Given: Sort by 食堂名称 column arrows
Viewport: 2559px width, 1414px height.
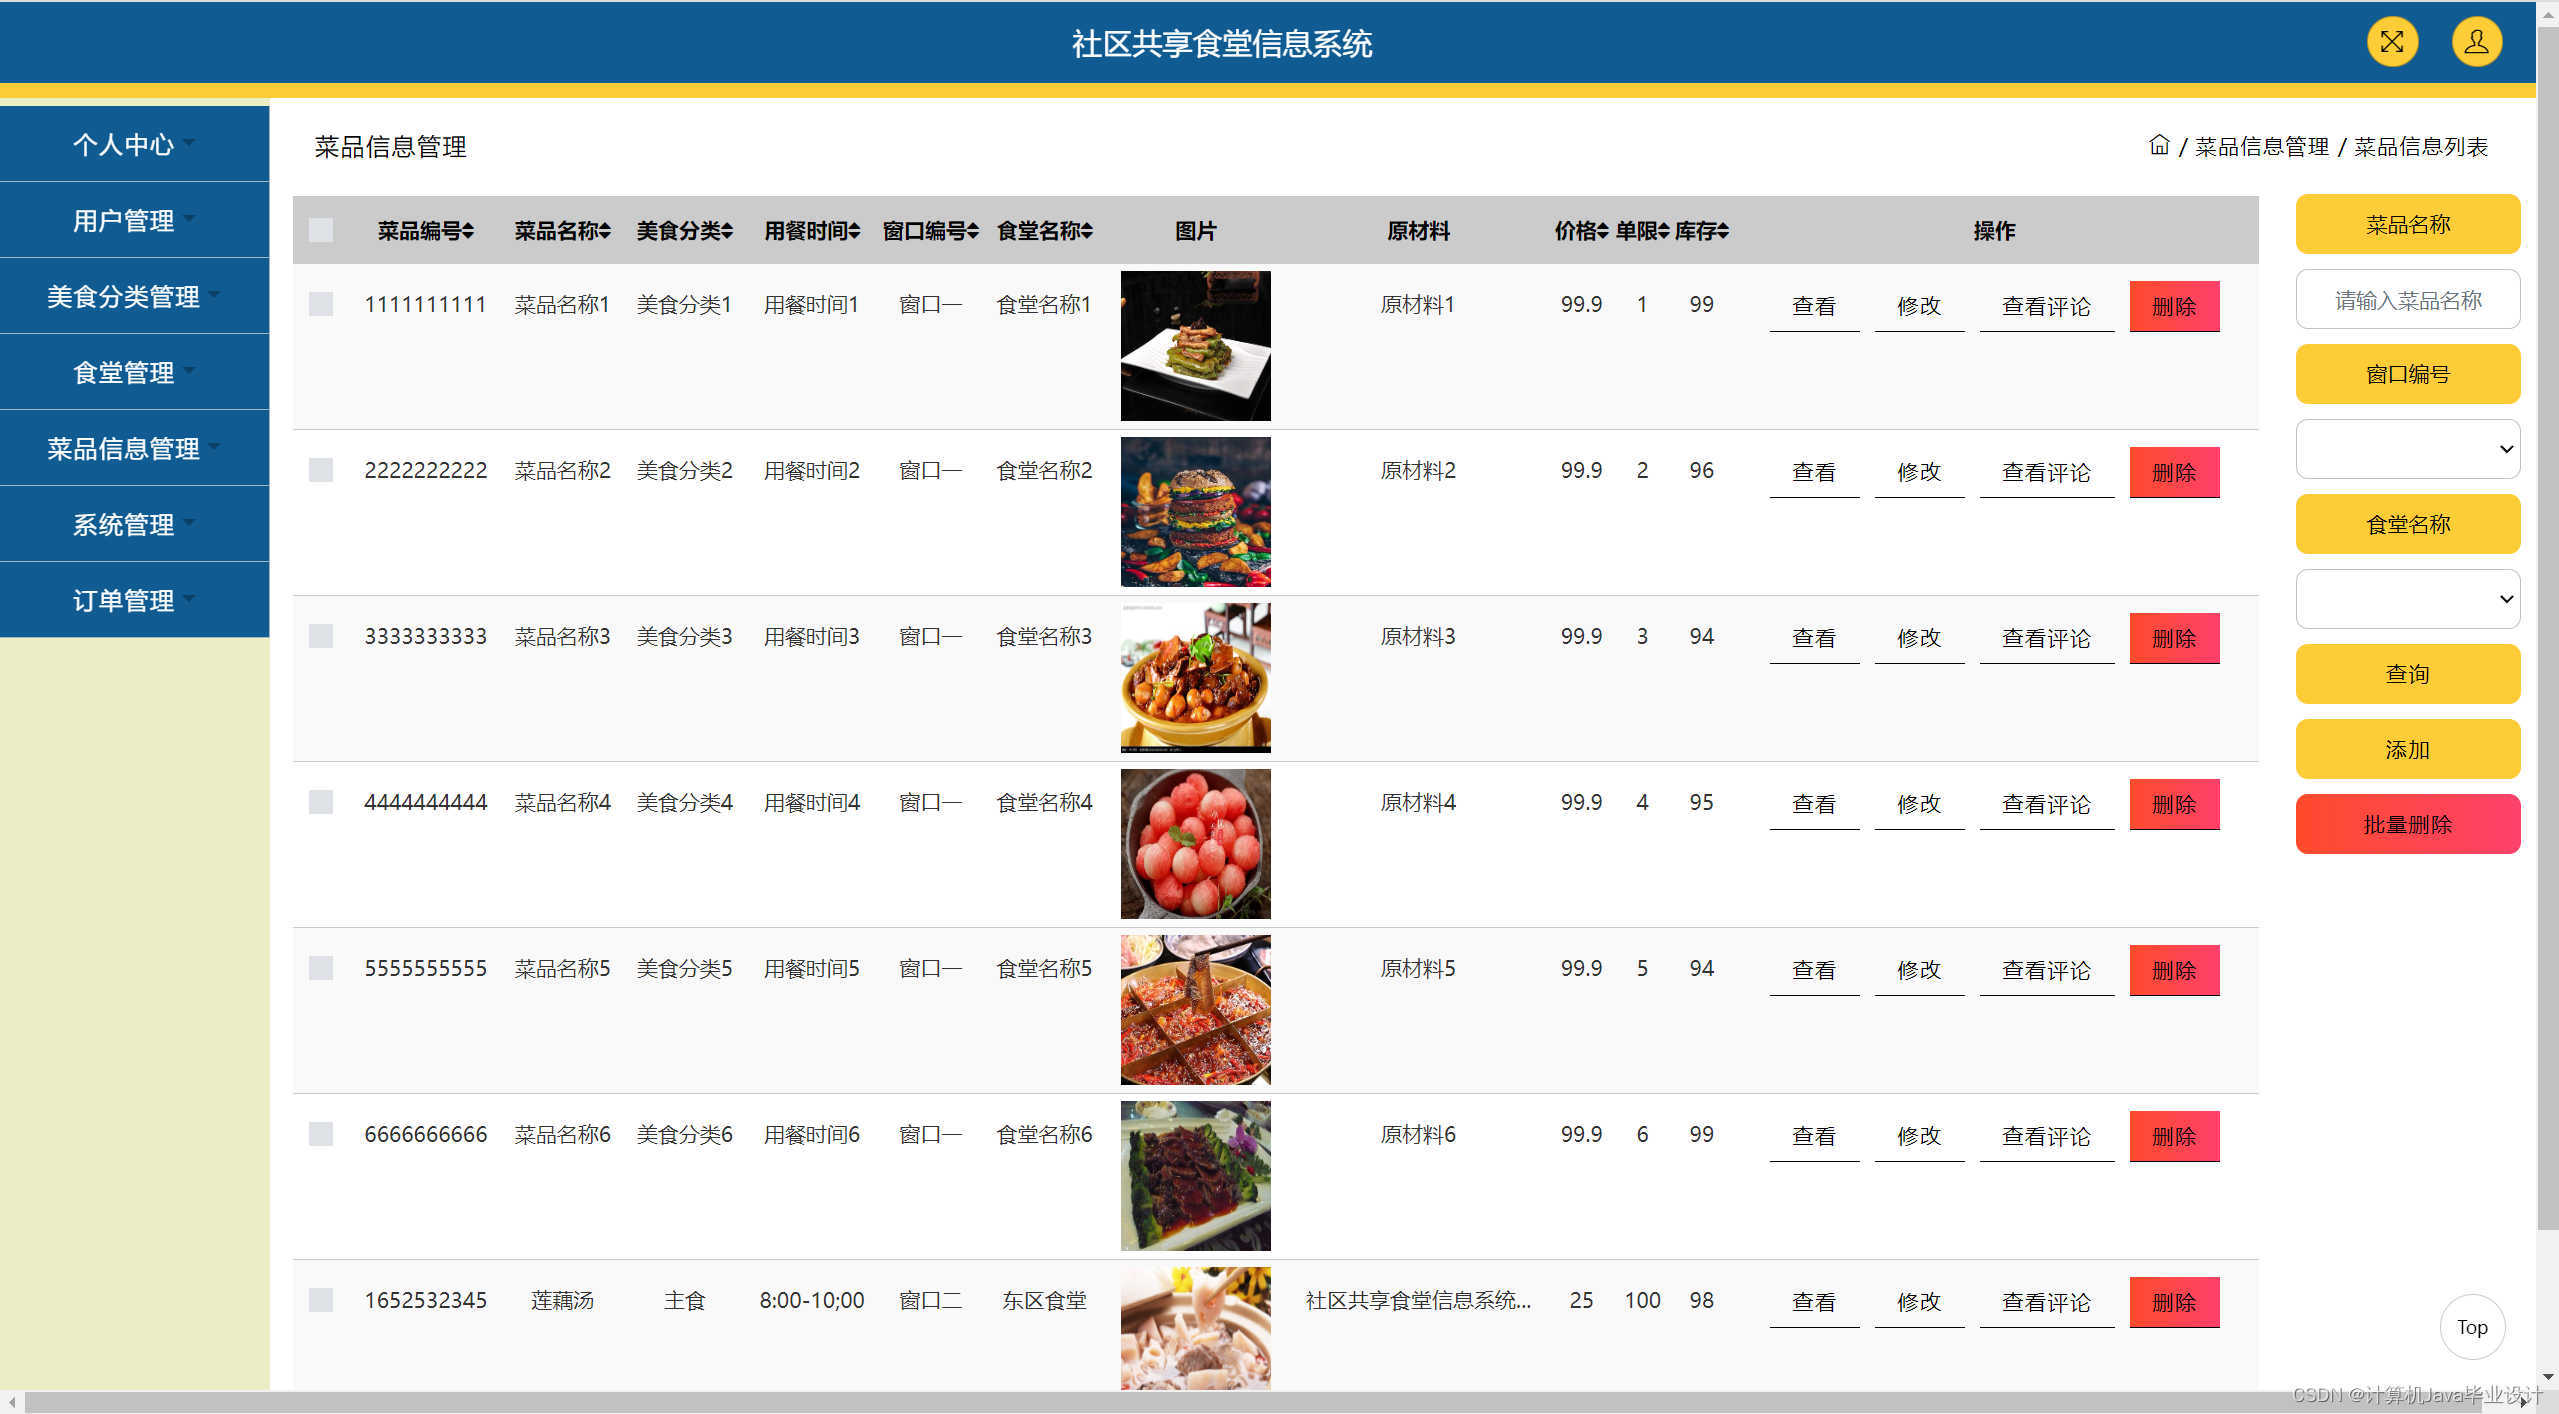Looking at the screenshot, I should tap(1087, 231).
